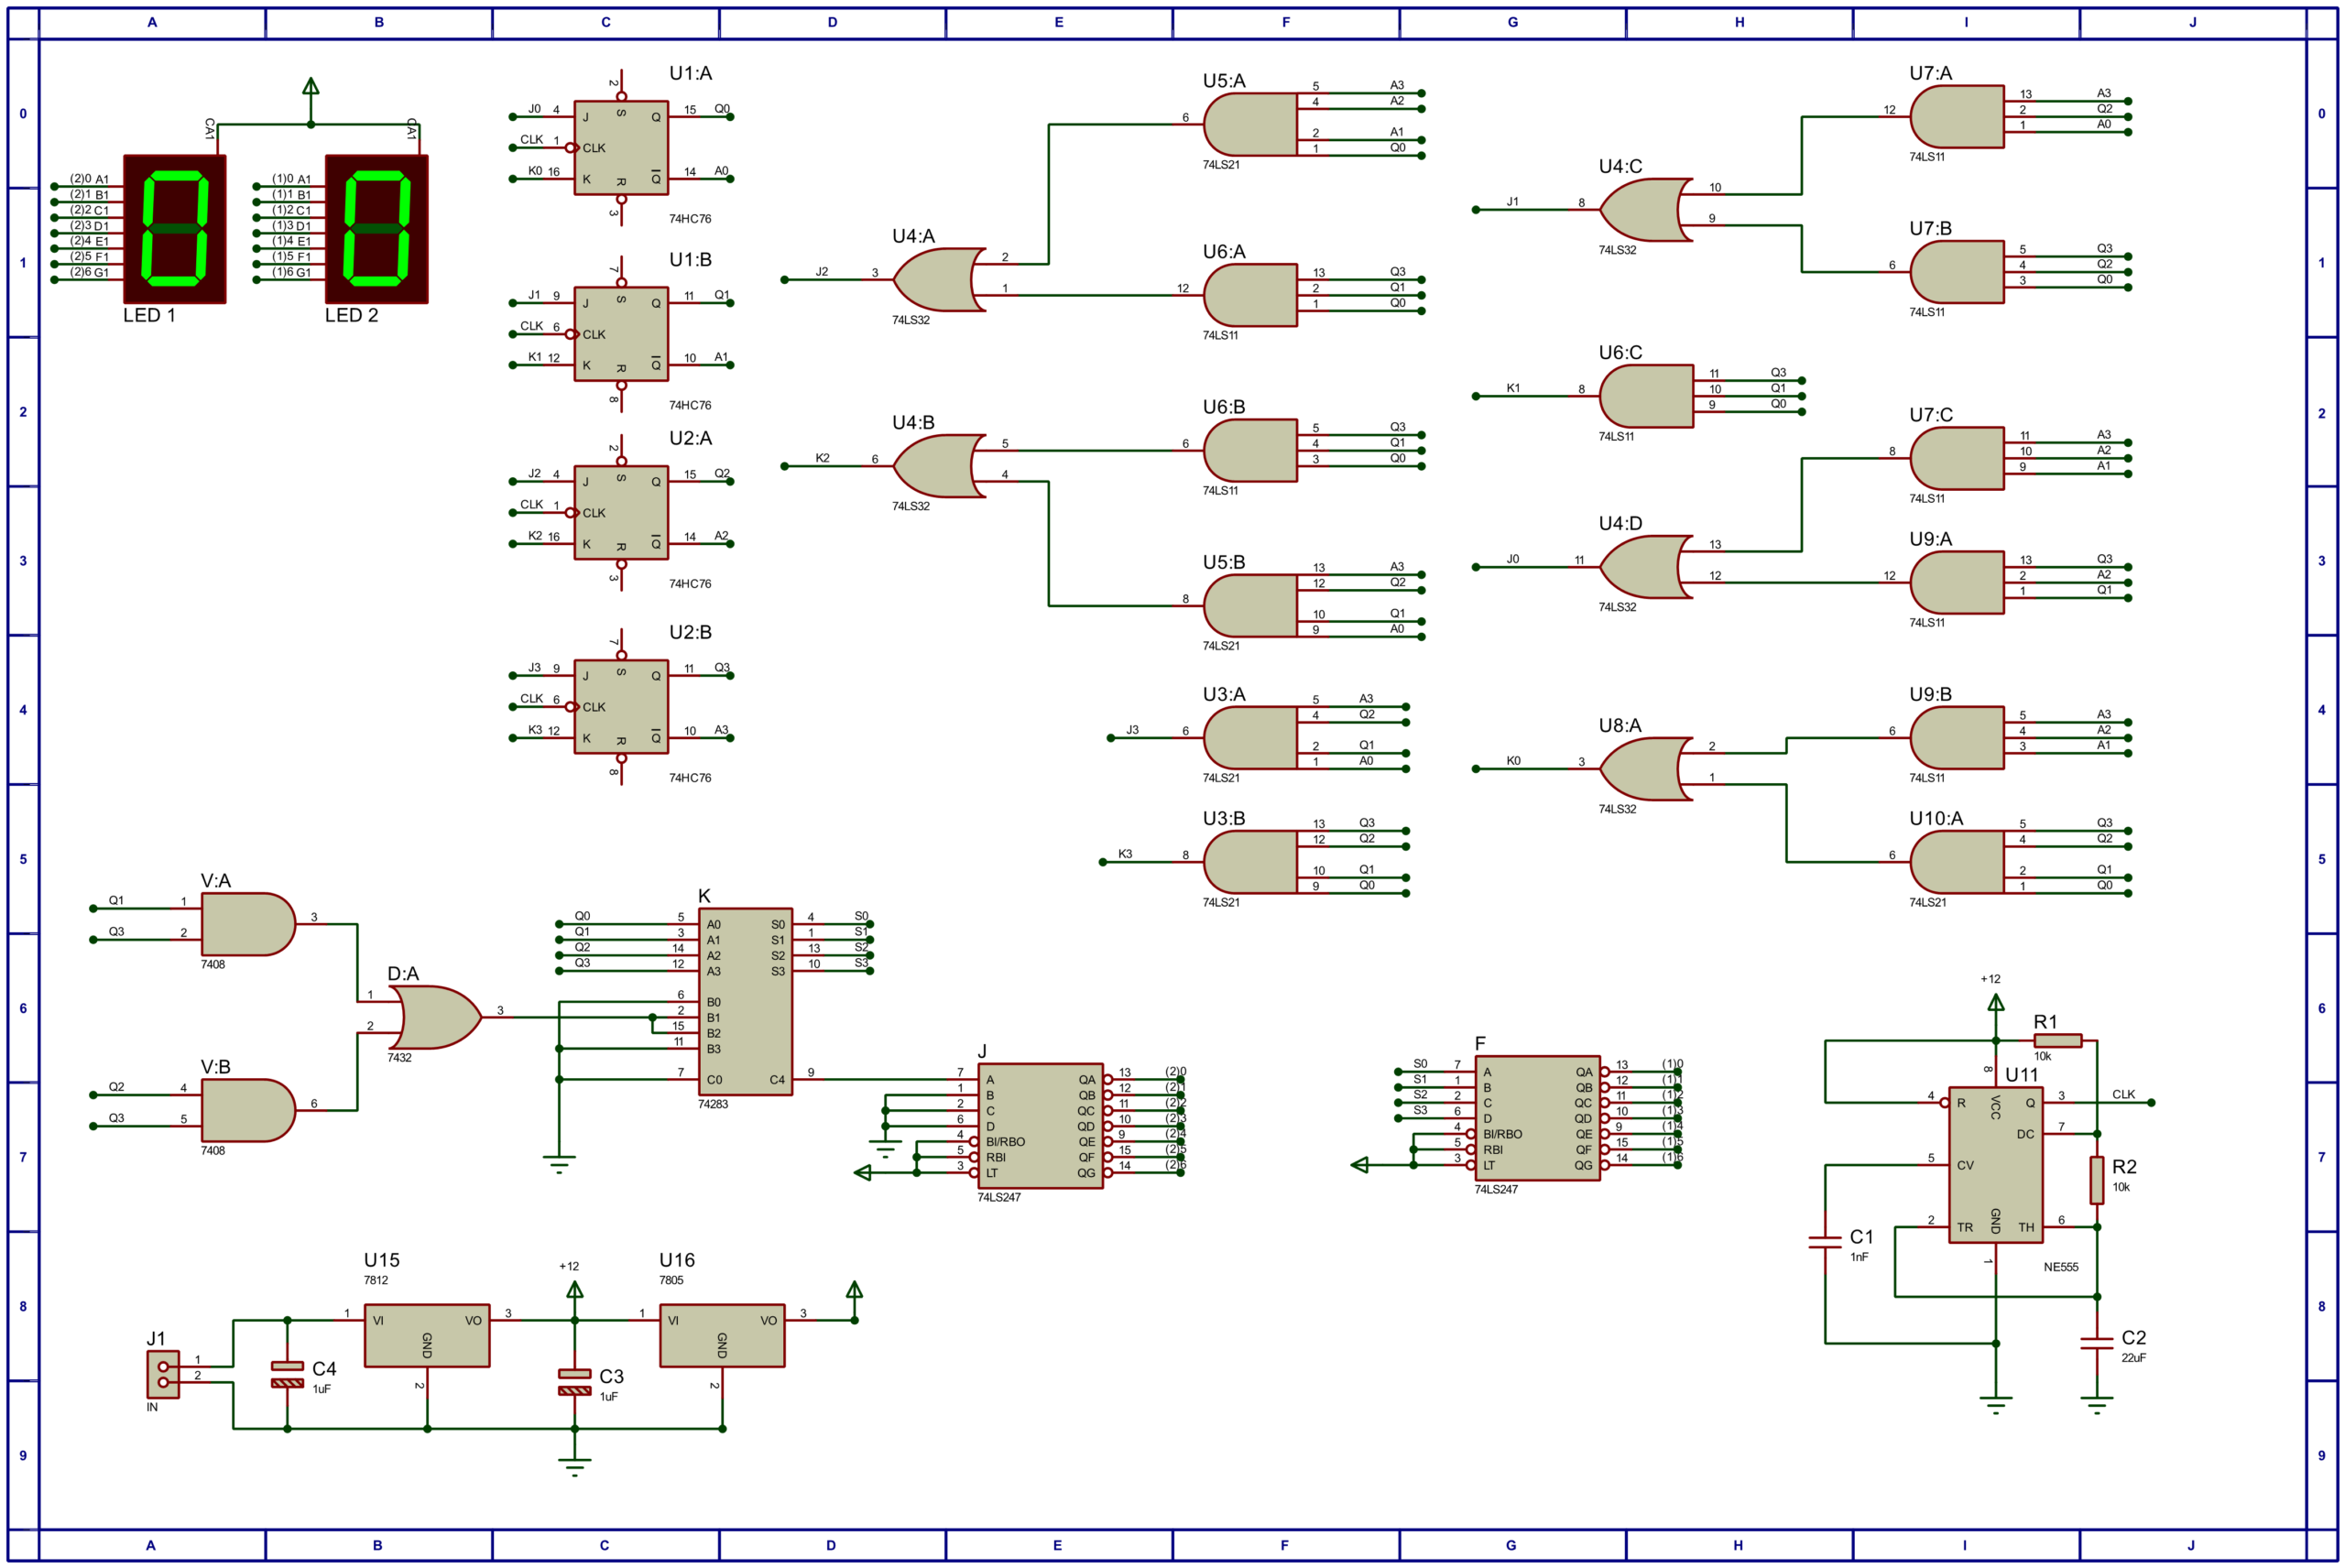2345x1568 pixels.
Task: Select the U11 NE555 timer chip
Action: pyautogui.click(x=1996, y=1164)
